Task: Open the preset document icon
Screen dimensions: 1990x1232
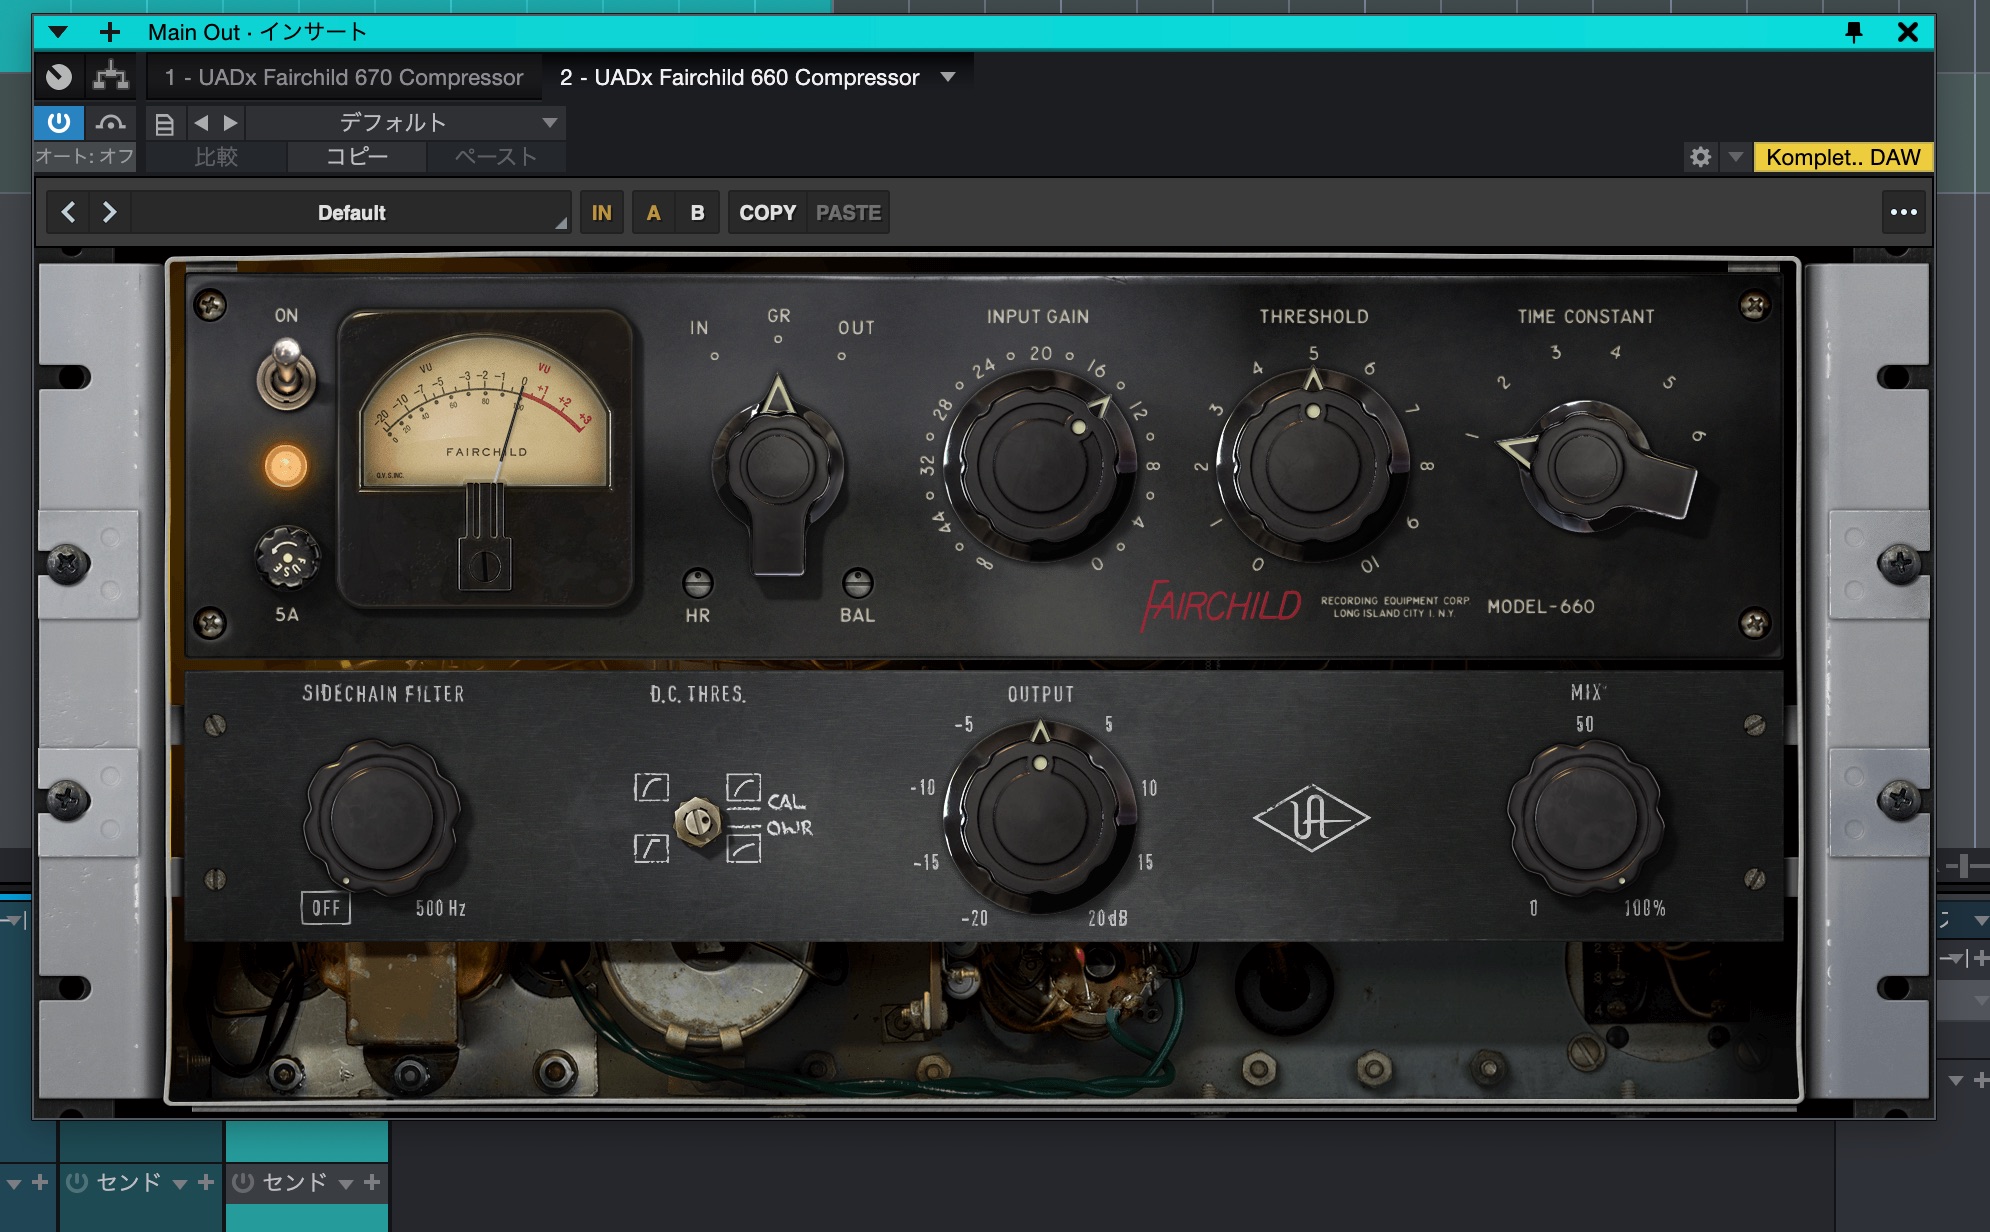Action: point(165,124)
